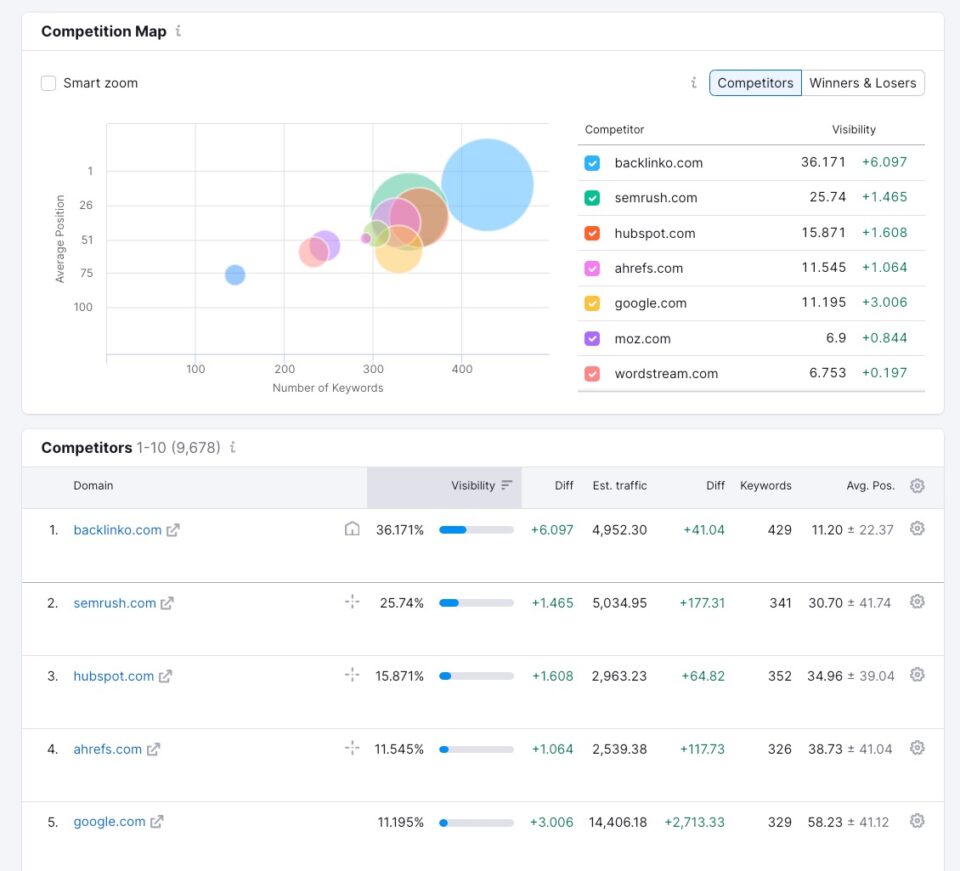Open row options gear for google.com
The height and width of the screenshot is (871, 960).
[x=917, y=820]
